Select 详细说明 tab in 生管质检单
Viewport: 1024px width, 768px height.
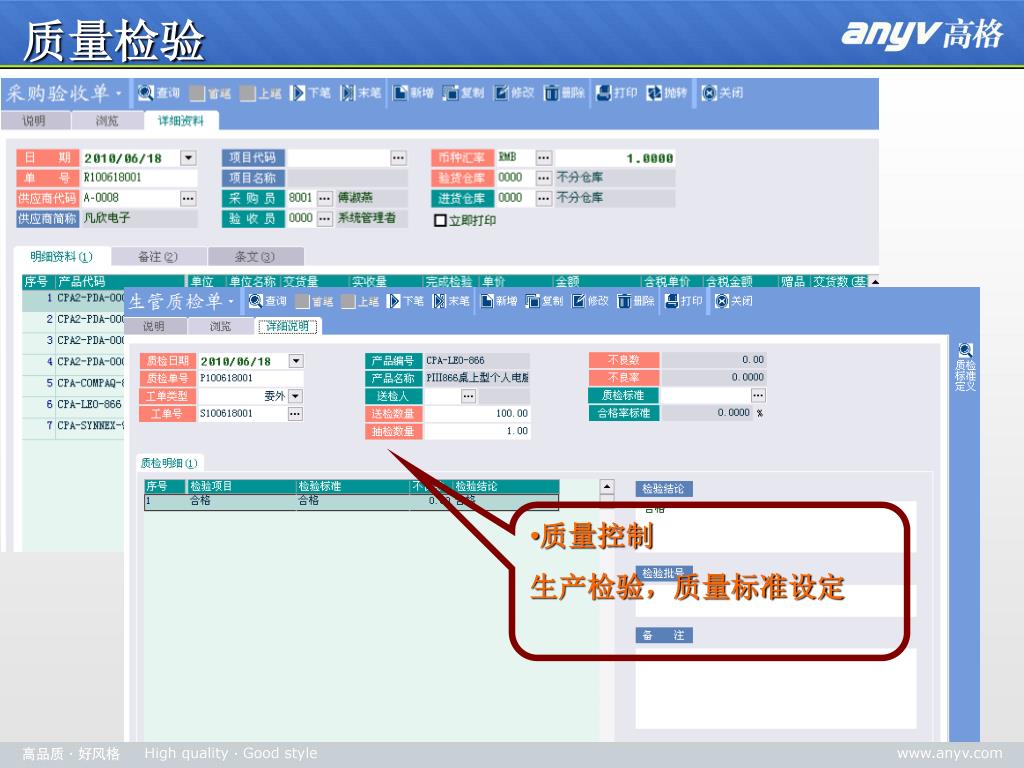pyautogui.click(x=287, y=326)
